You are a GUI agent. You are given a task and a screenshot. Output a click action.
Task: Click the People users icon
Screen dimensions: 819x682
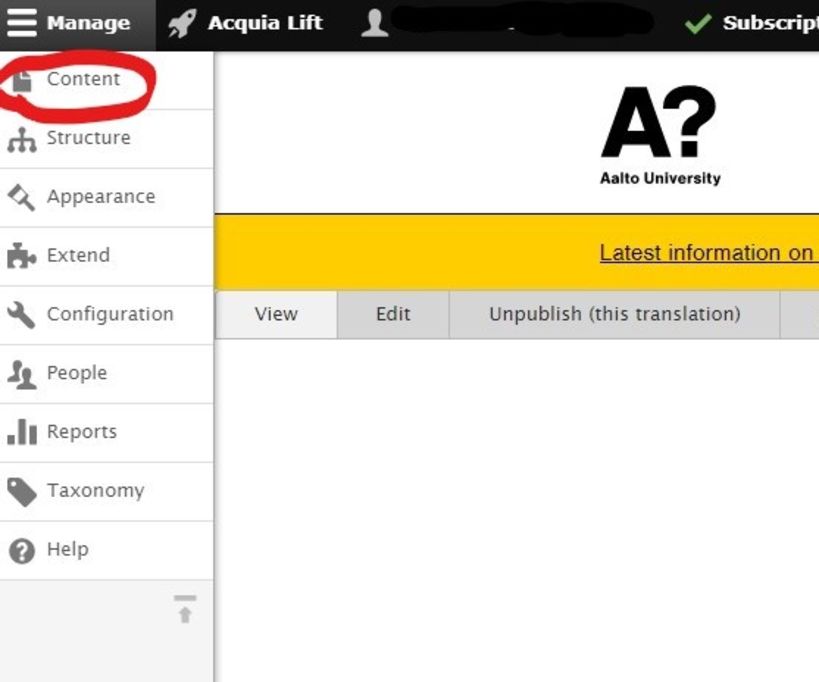21,374
